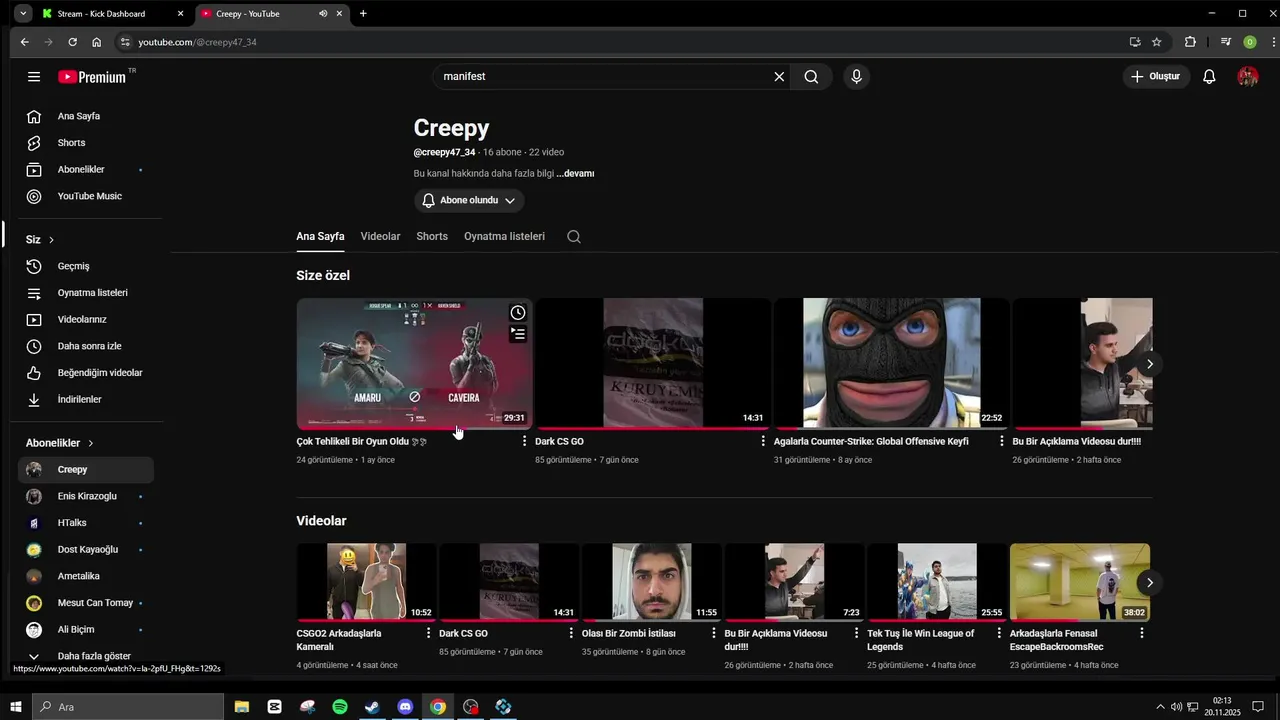Switch to Ana Sayfa channel tab

click(320, 237)
